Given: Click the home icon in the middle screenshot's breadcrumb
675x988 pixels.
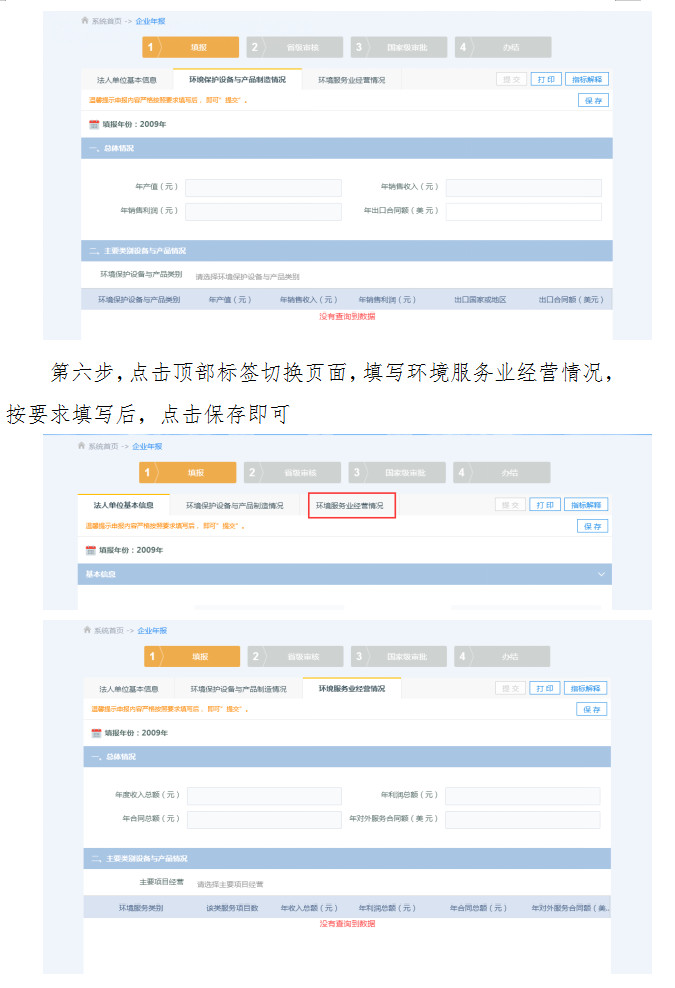Looking at the screenshot, I should 83,446.
